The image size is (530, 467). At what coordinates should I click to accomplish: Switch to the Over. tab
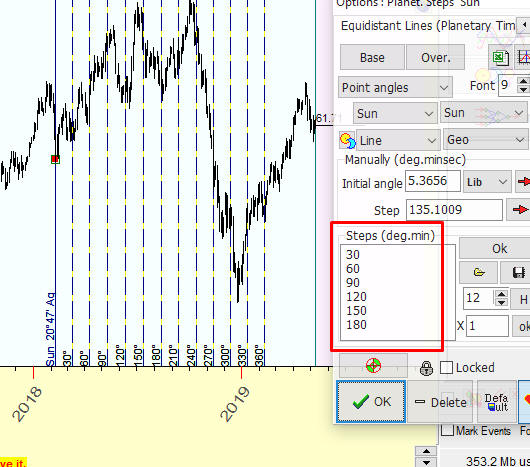coord(435,57)
